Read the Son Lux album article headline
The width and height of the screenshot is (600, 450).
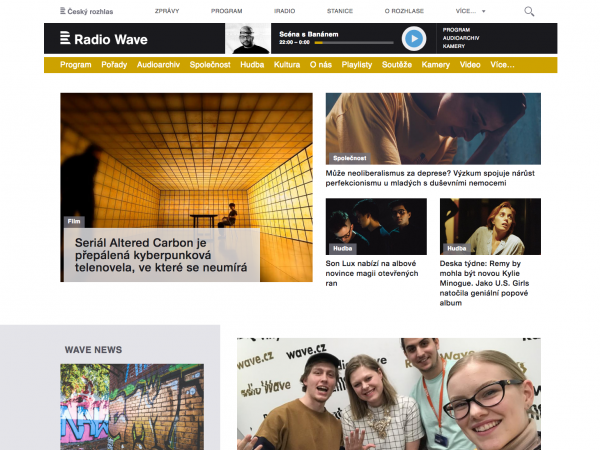pyautogui.click(x=372, y=273)
